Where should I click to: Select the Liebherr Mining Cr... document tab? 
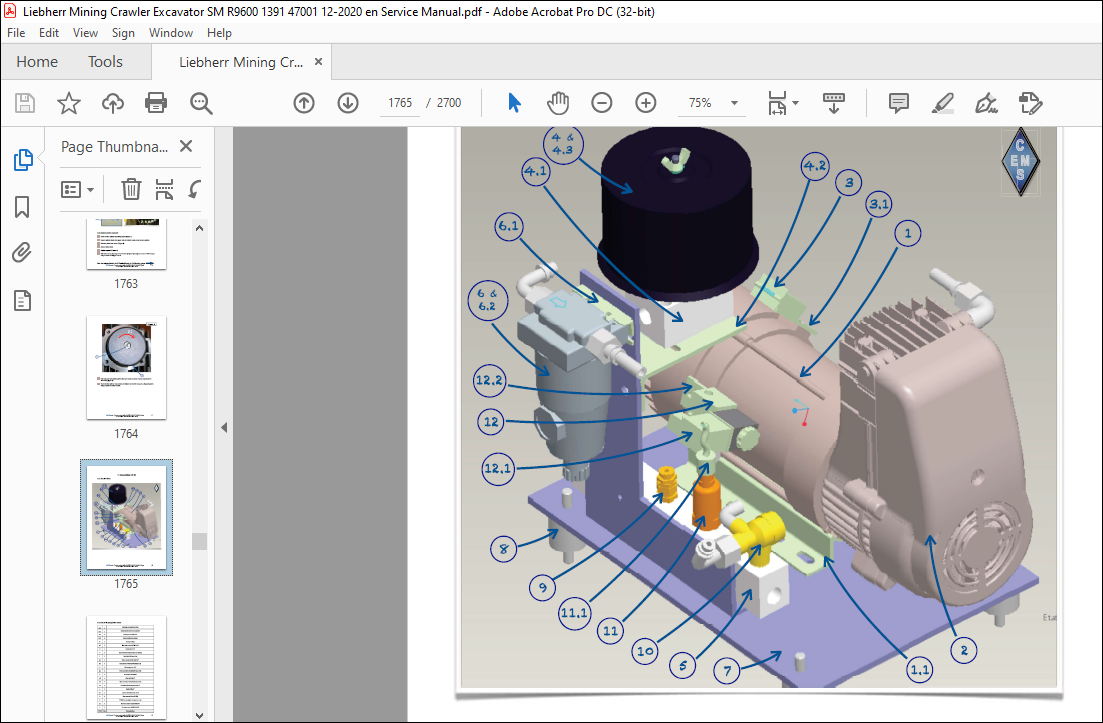[x=241, y=62]
